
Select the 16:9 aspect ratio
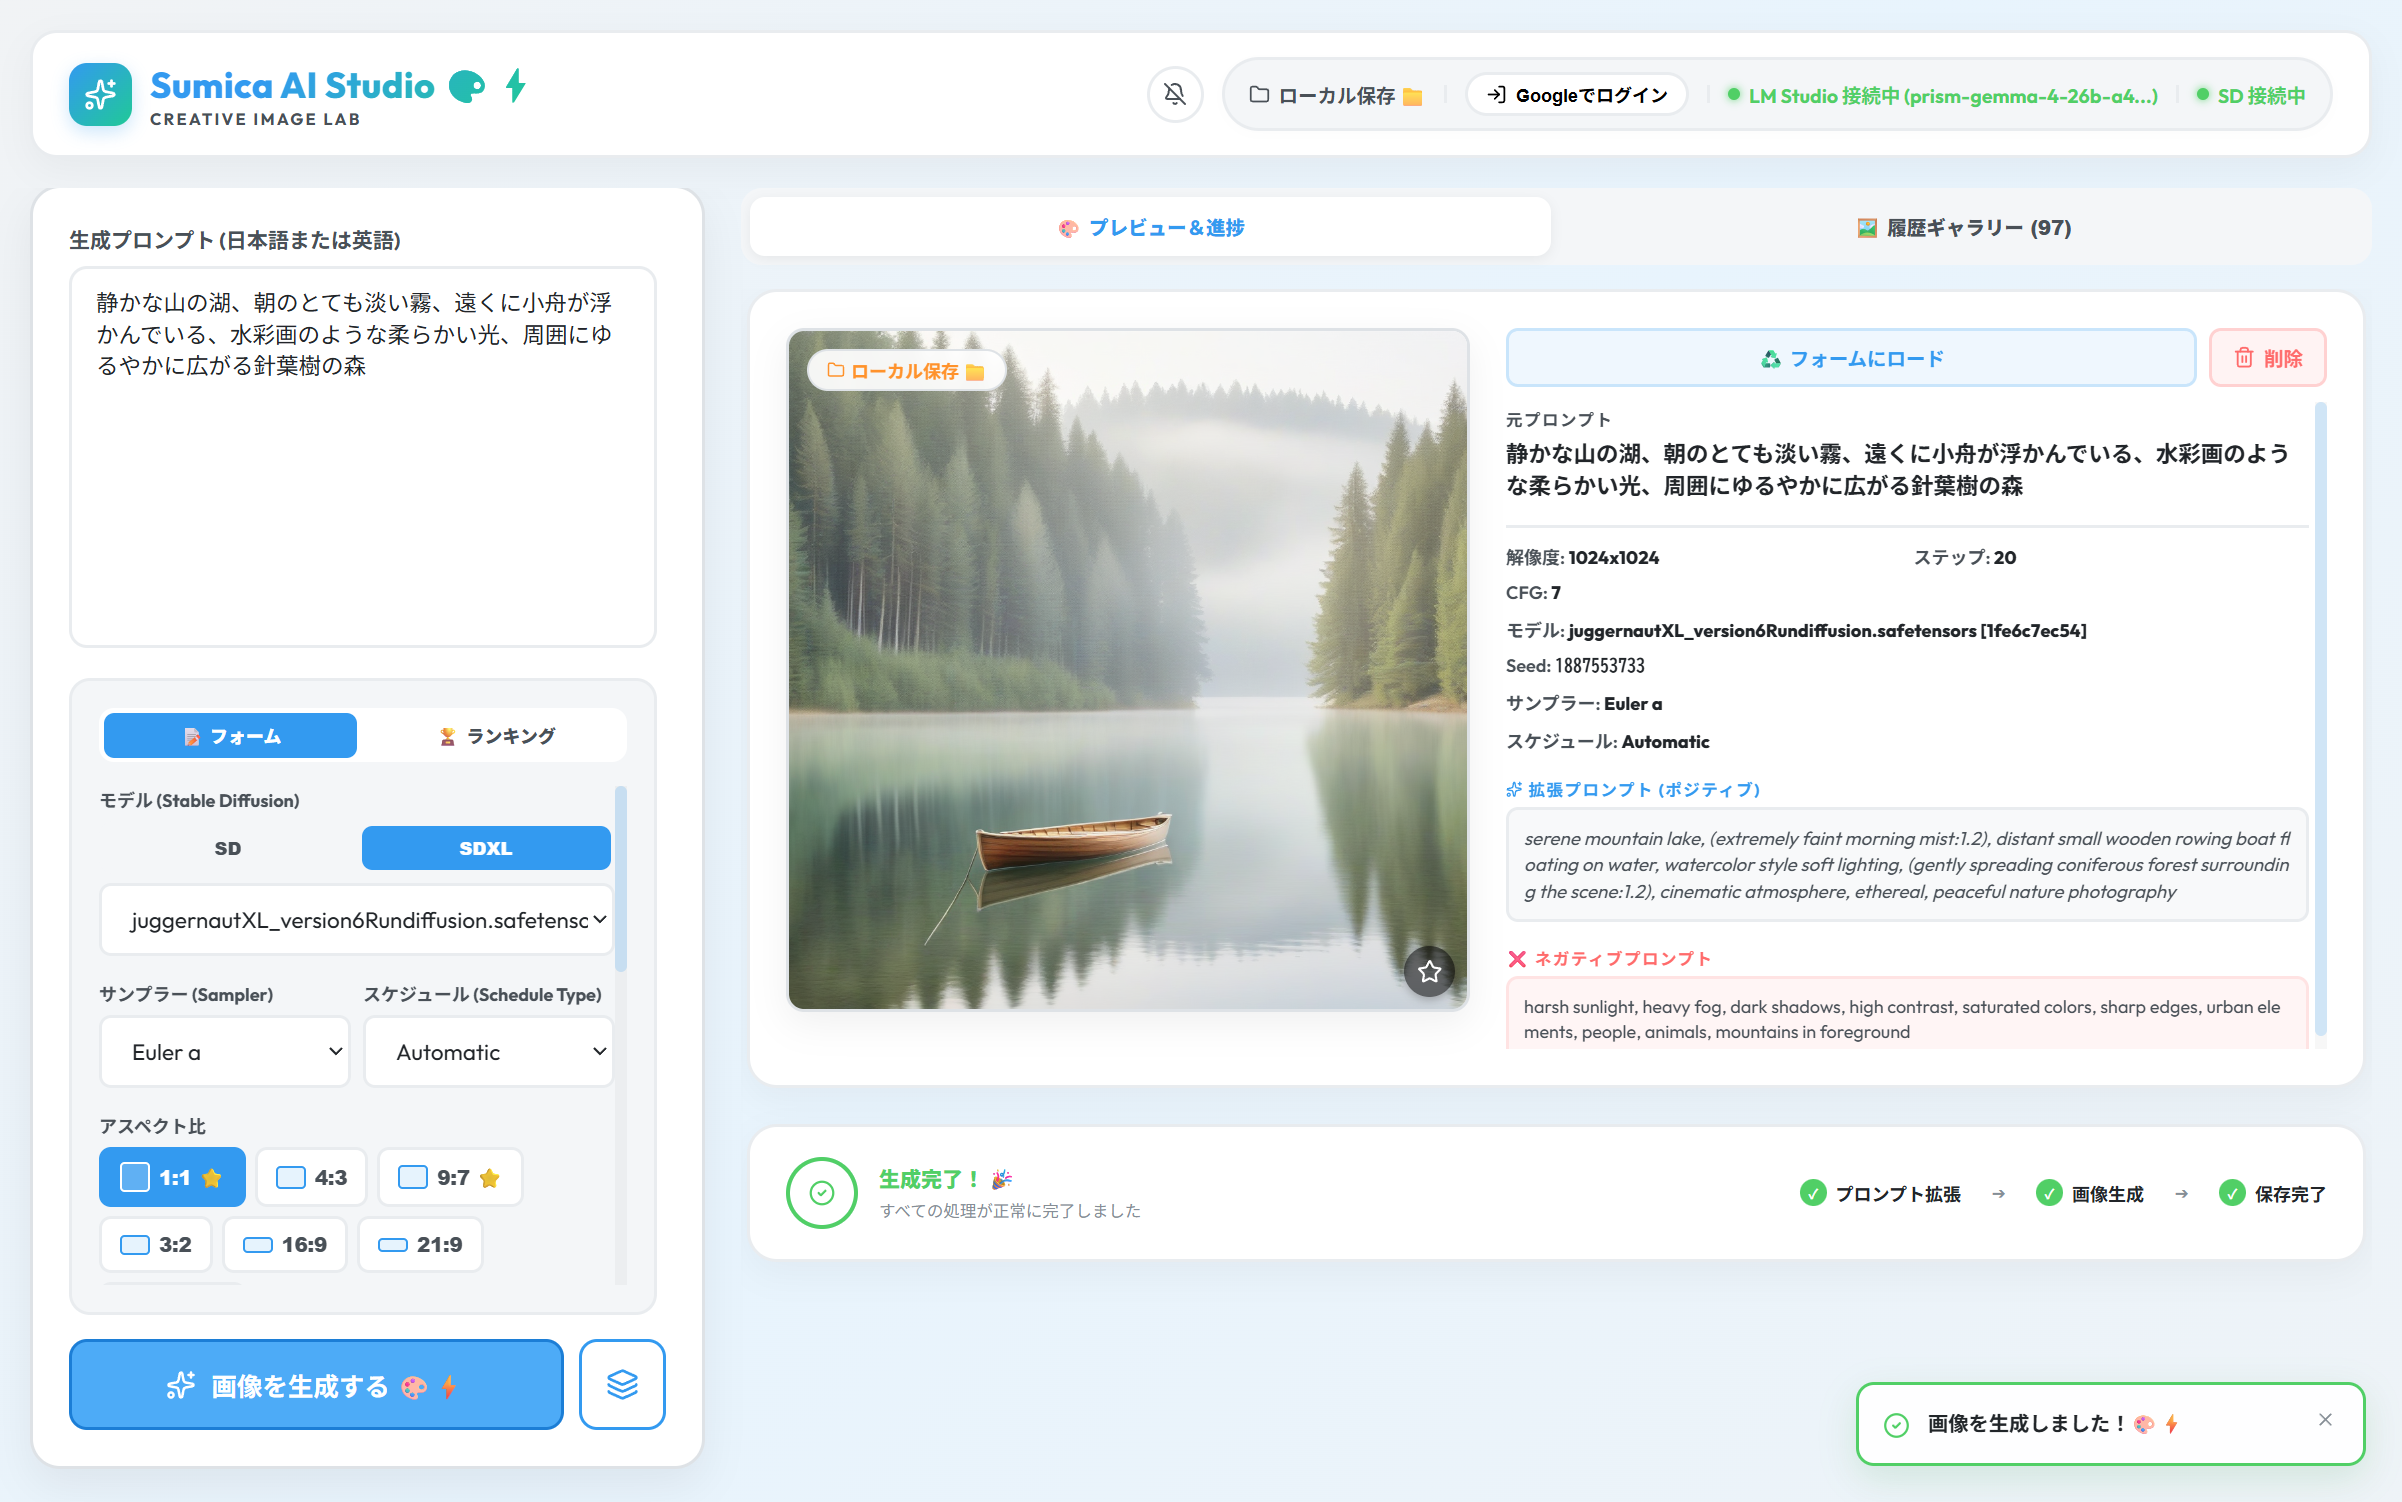285,1244
